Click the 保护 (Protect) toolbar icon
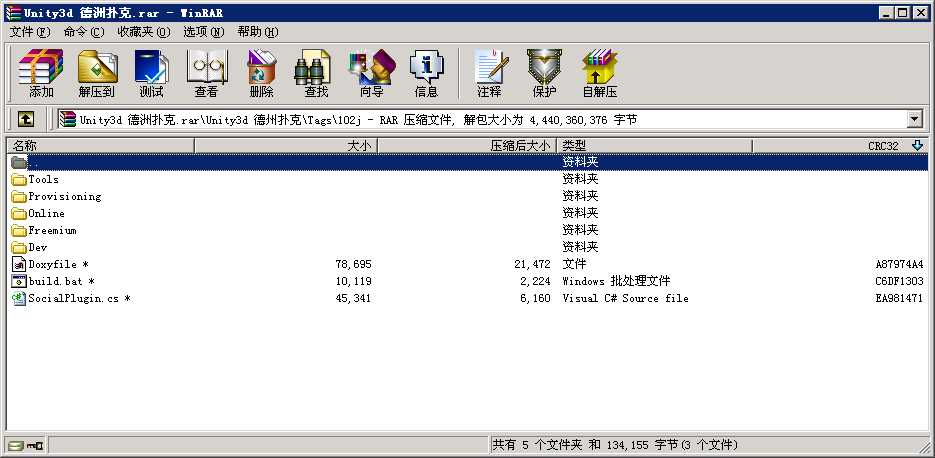This screenshot has height=458, width=935. click(544, 73)
